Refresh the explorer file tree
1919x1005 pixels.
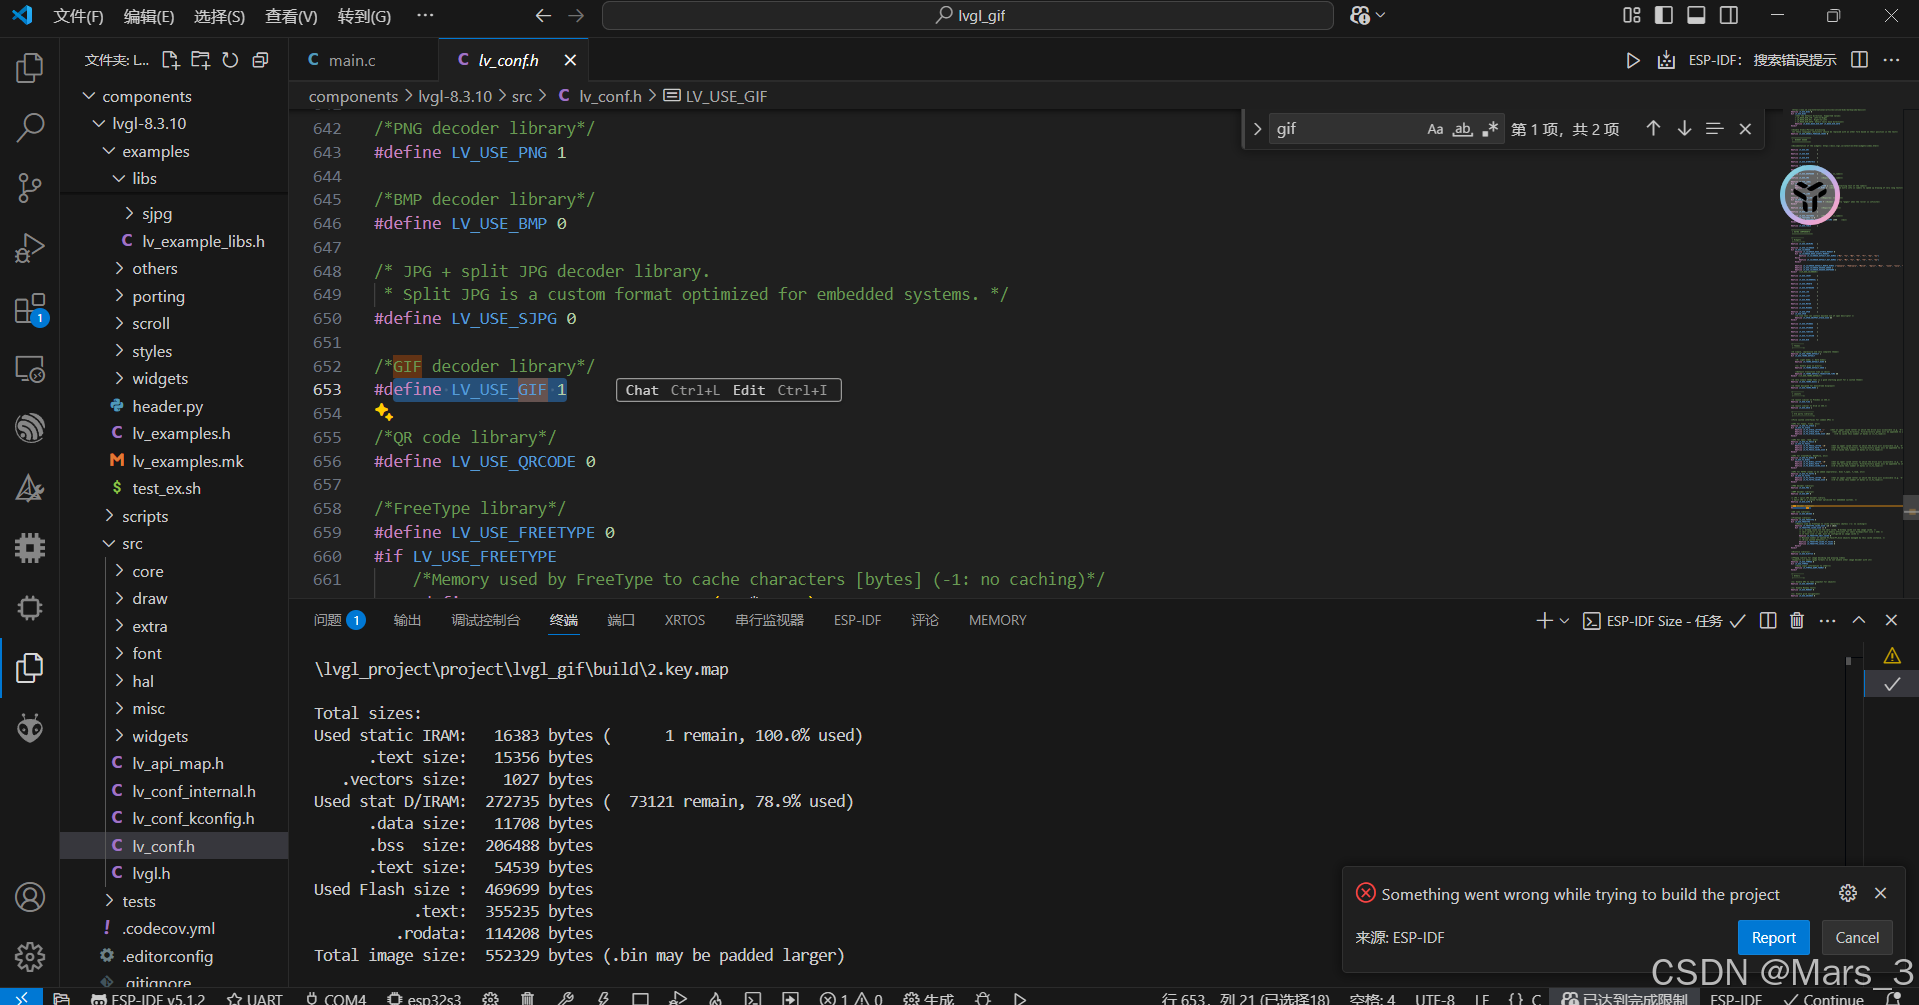coord(230,60)
